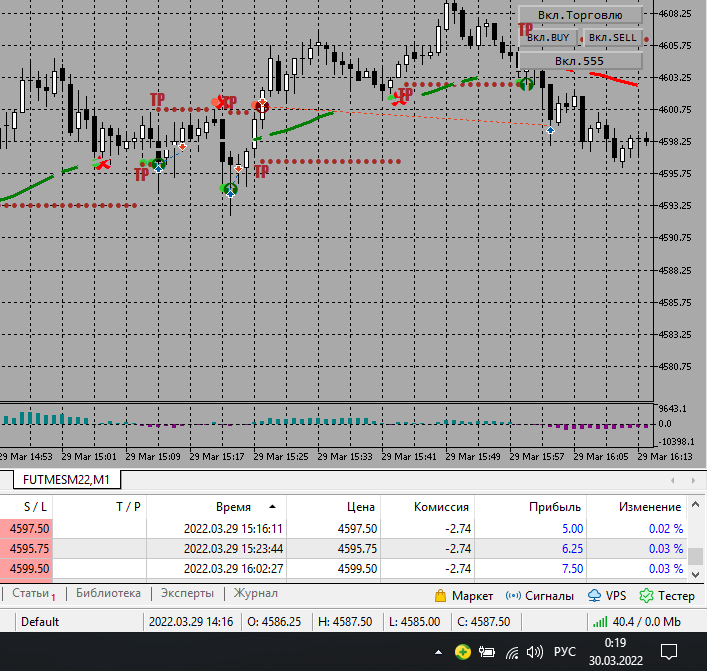Click the connection status 40.4 / 0.0 Mb

pos(637,622)
